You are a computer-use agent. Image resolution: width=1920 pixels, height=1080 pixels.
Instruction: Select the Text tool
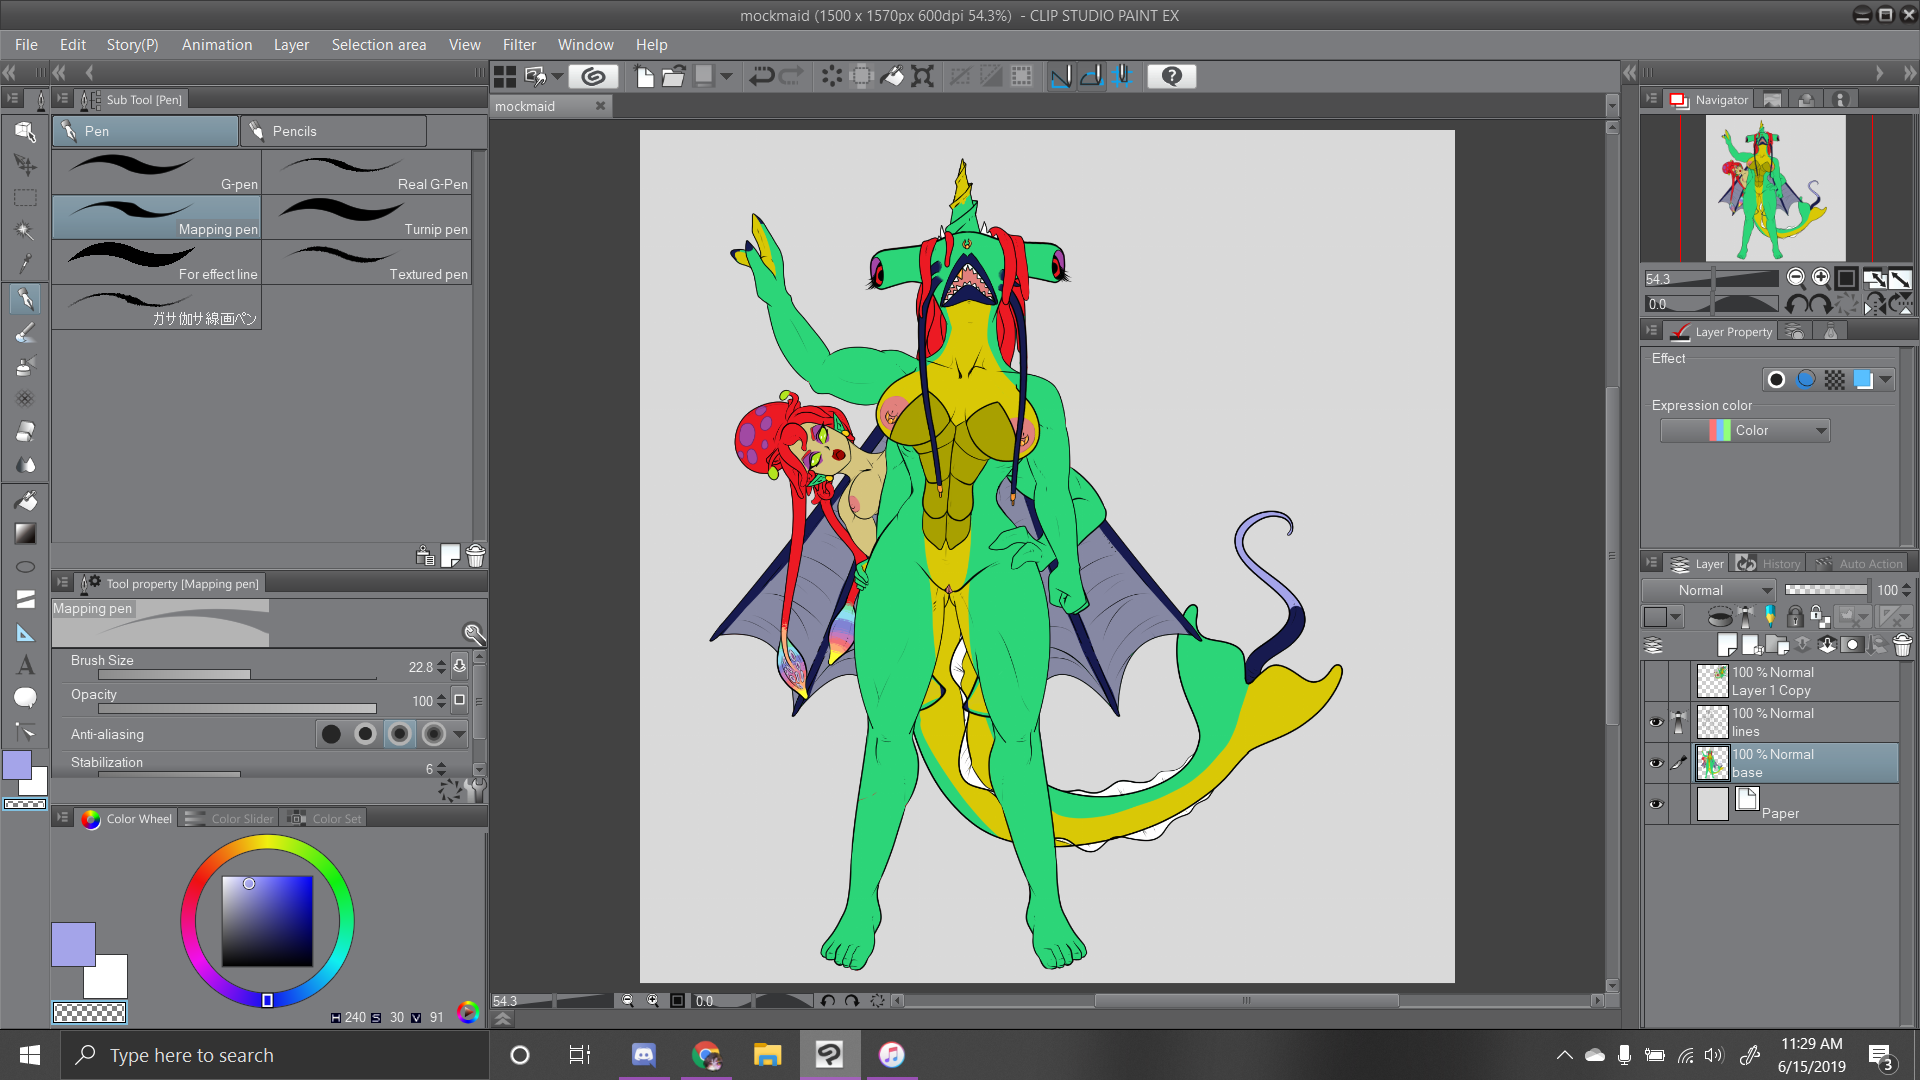pos(25,665)
